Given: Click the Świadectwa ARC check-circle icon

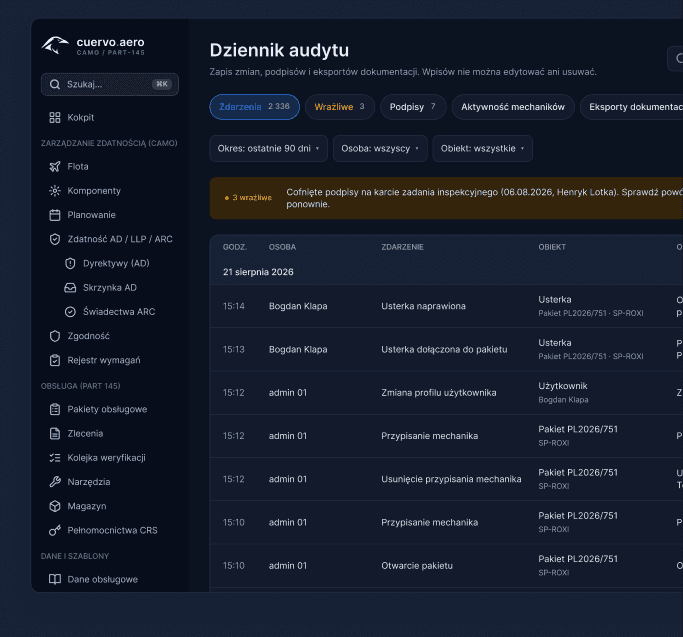Looking at the screenshot, I should tap(70, 312).
